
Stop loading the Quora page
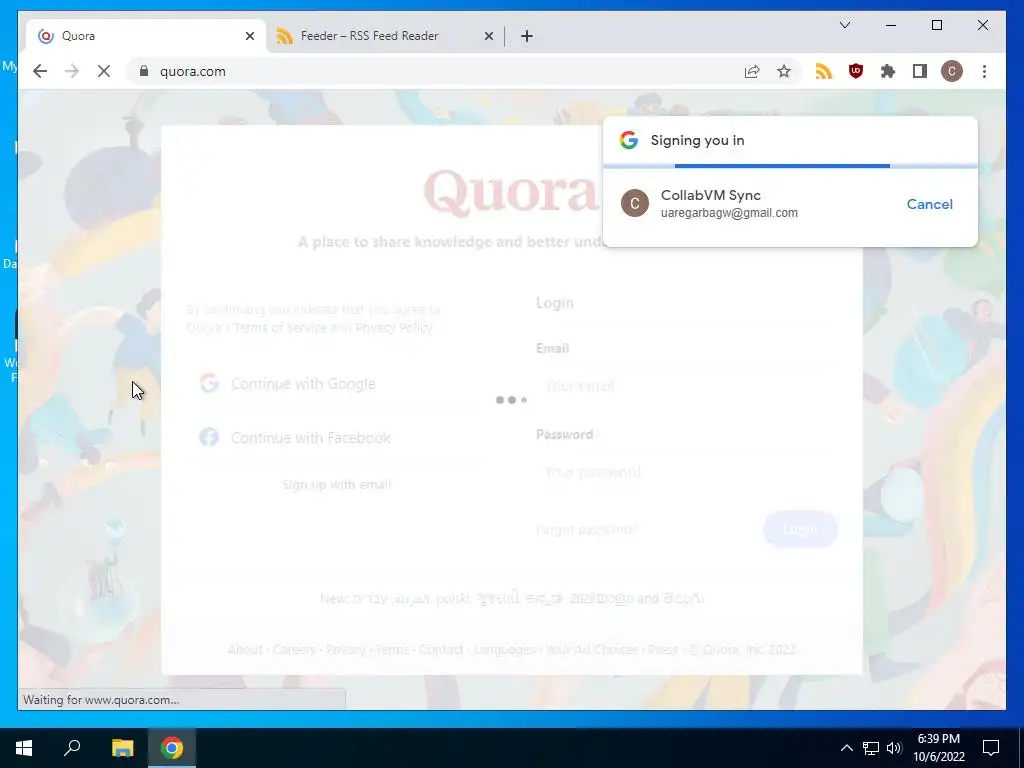(x=104, y=71)
